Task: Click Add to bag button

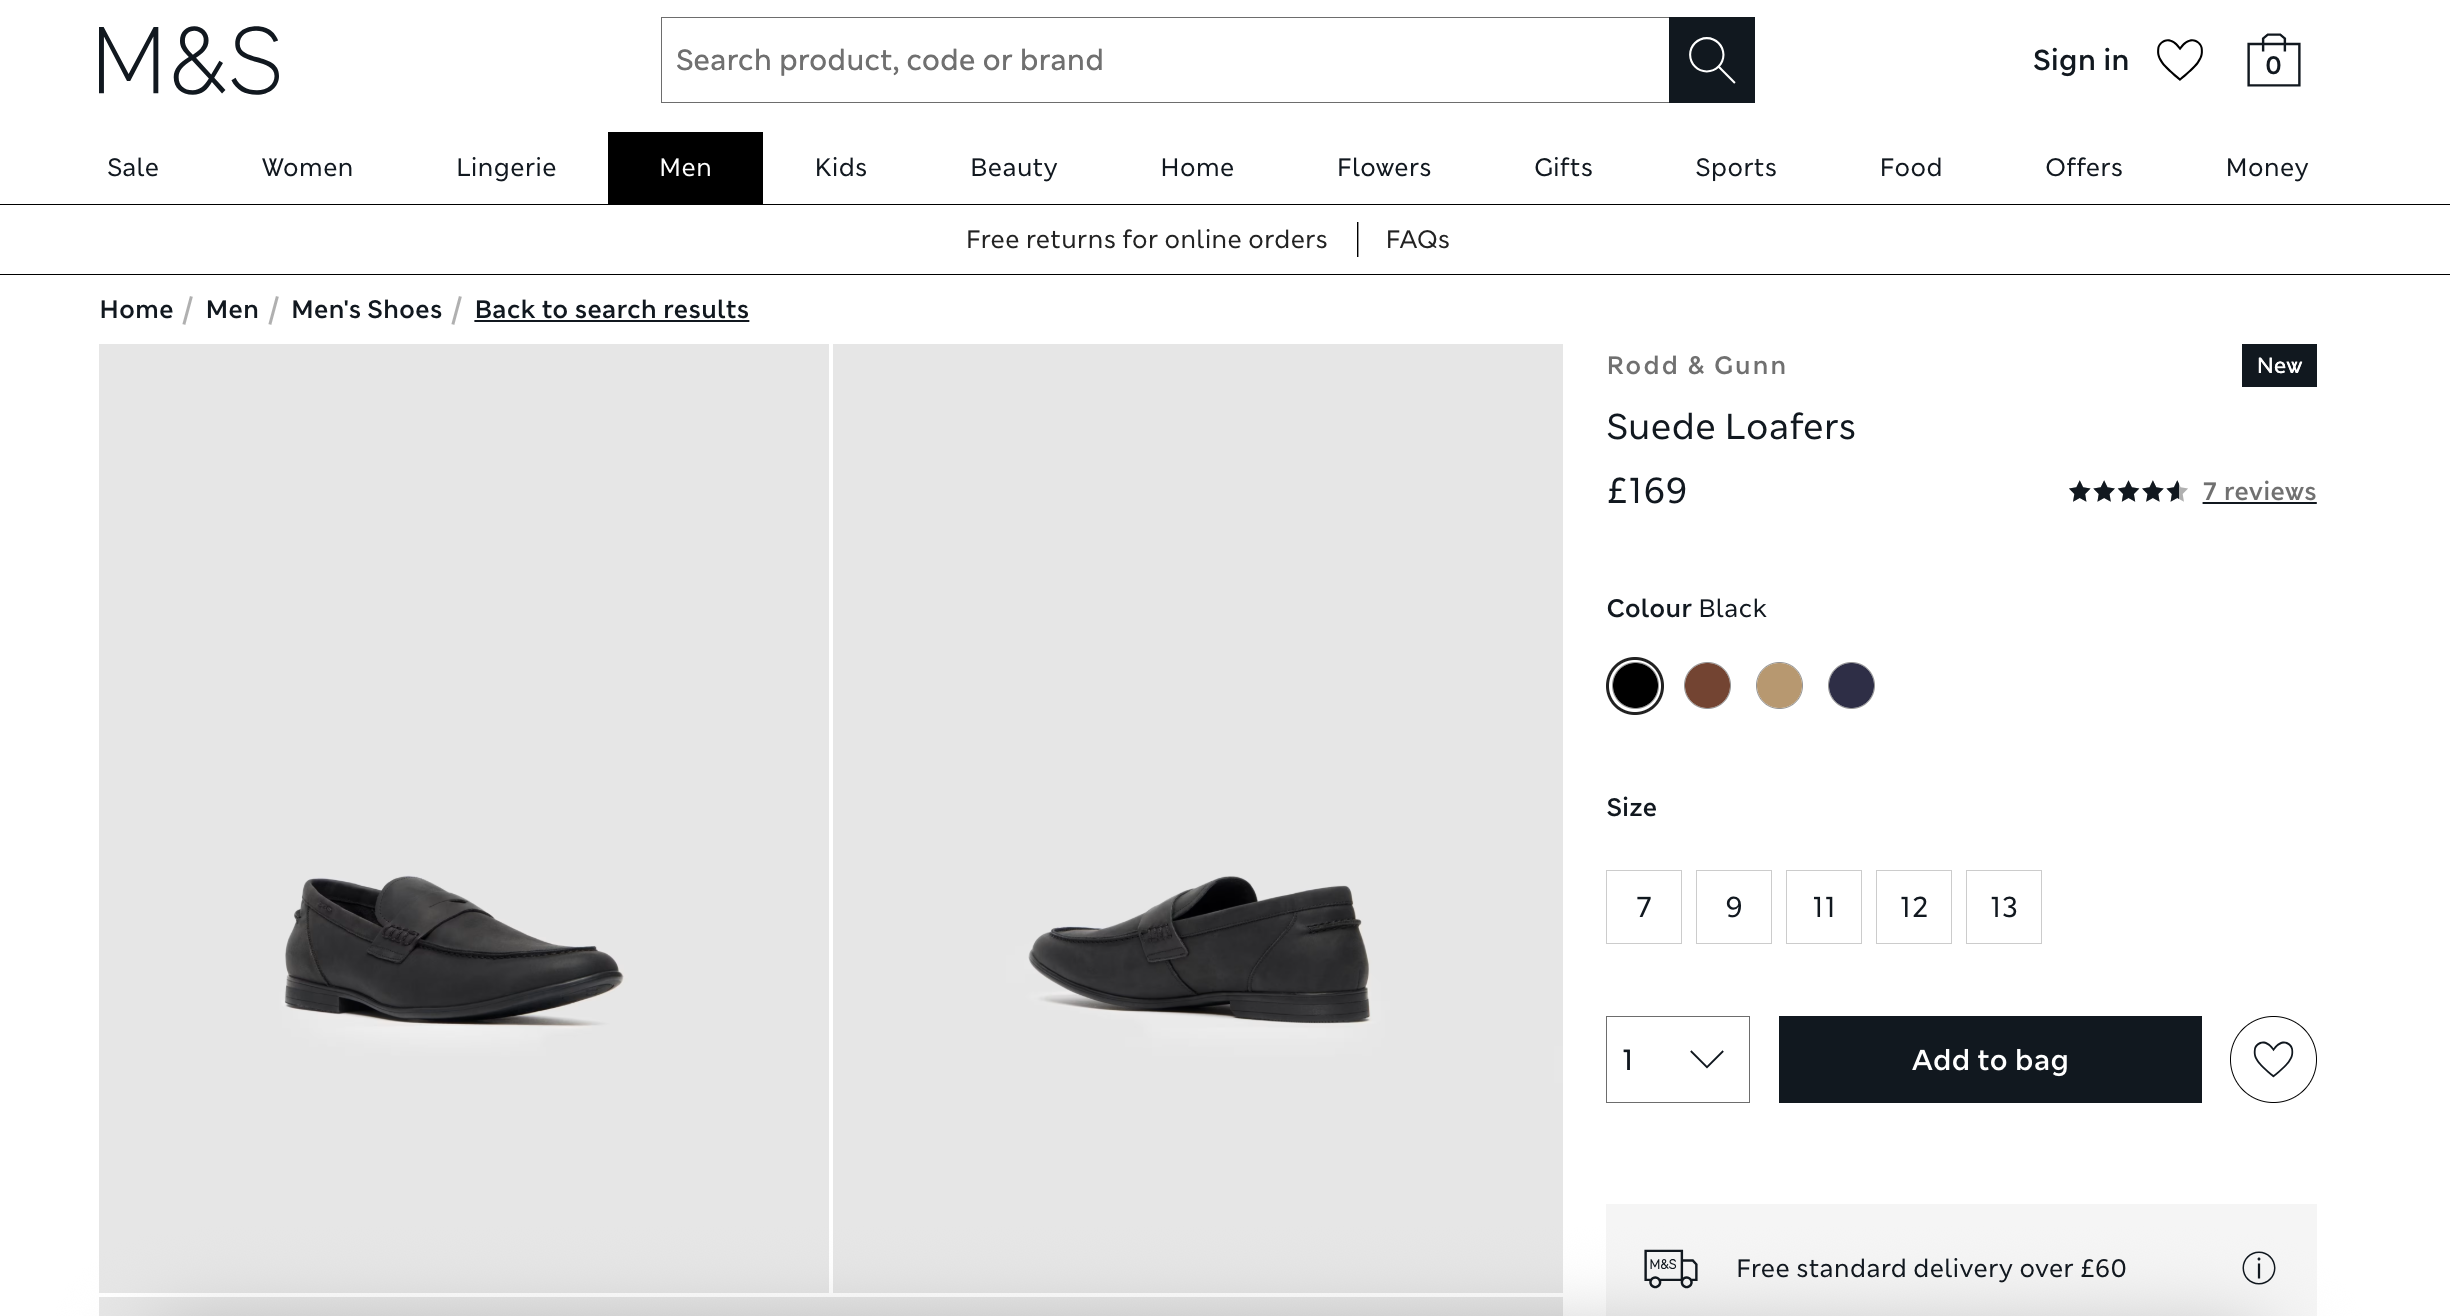Action: [1989, 1059]
